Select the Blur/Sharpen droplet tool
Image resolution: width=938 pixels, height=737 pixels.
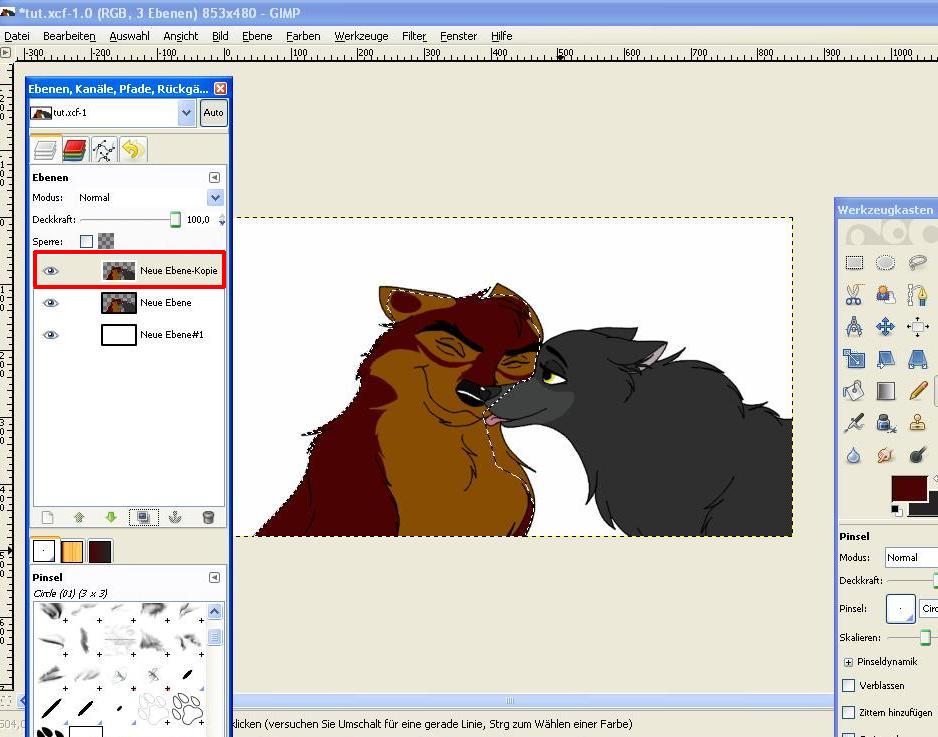point(854,455)
